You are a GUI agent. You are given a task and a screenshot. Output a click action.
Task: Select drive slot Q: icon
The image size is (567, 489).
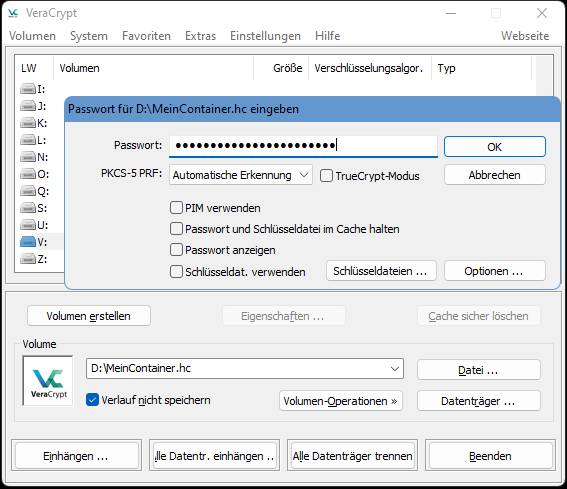[x=27, y=191]
